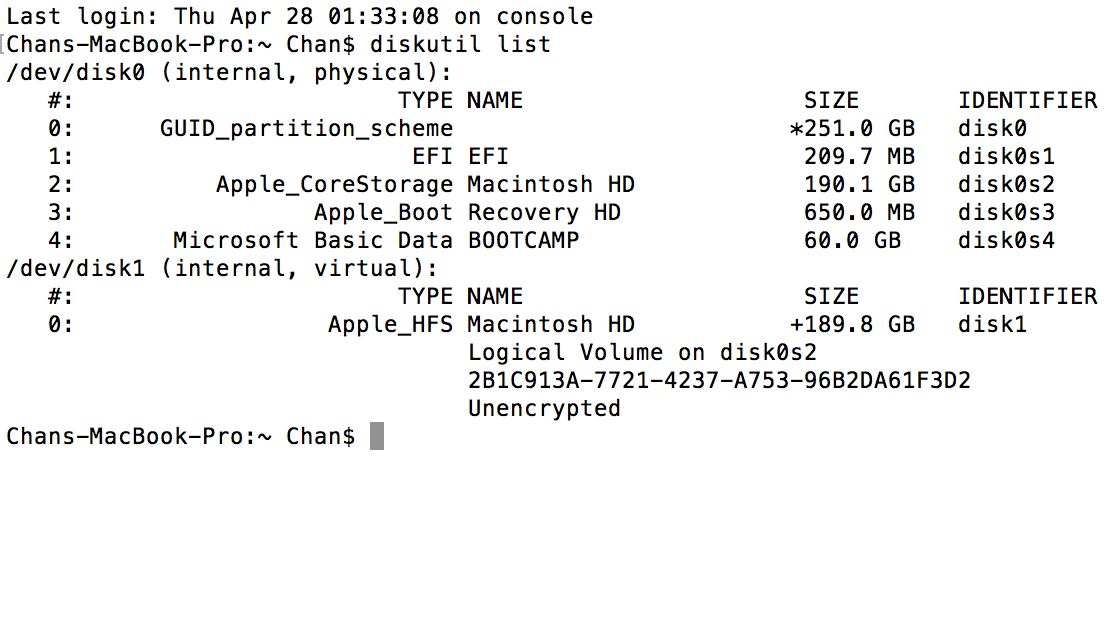This screenshot has height=634, width=1116.
Task: Click the disk0s2 identifier text
Action: [1006, 185]
